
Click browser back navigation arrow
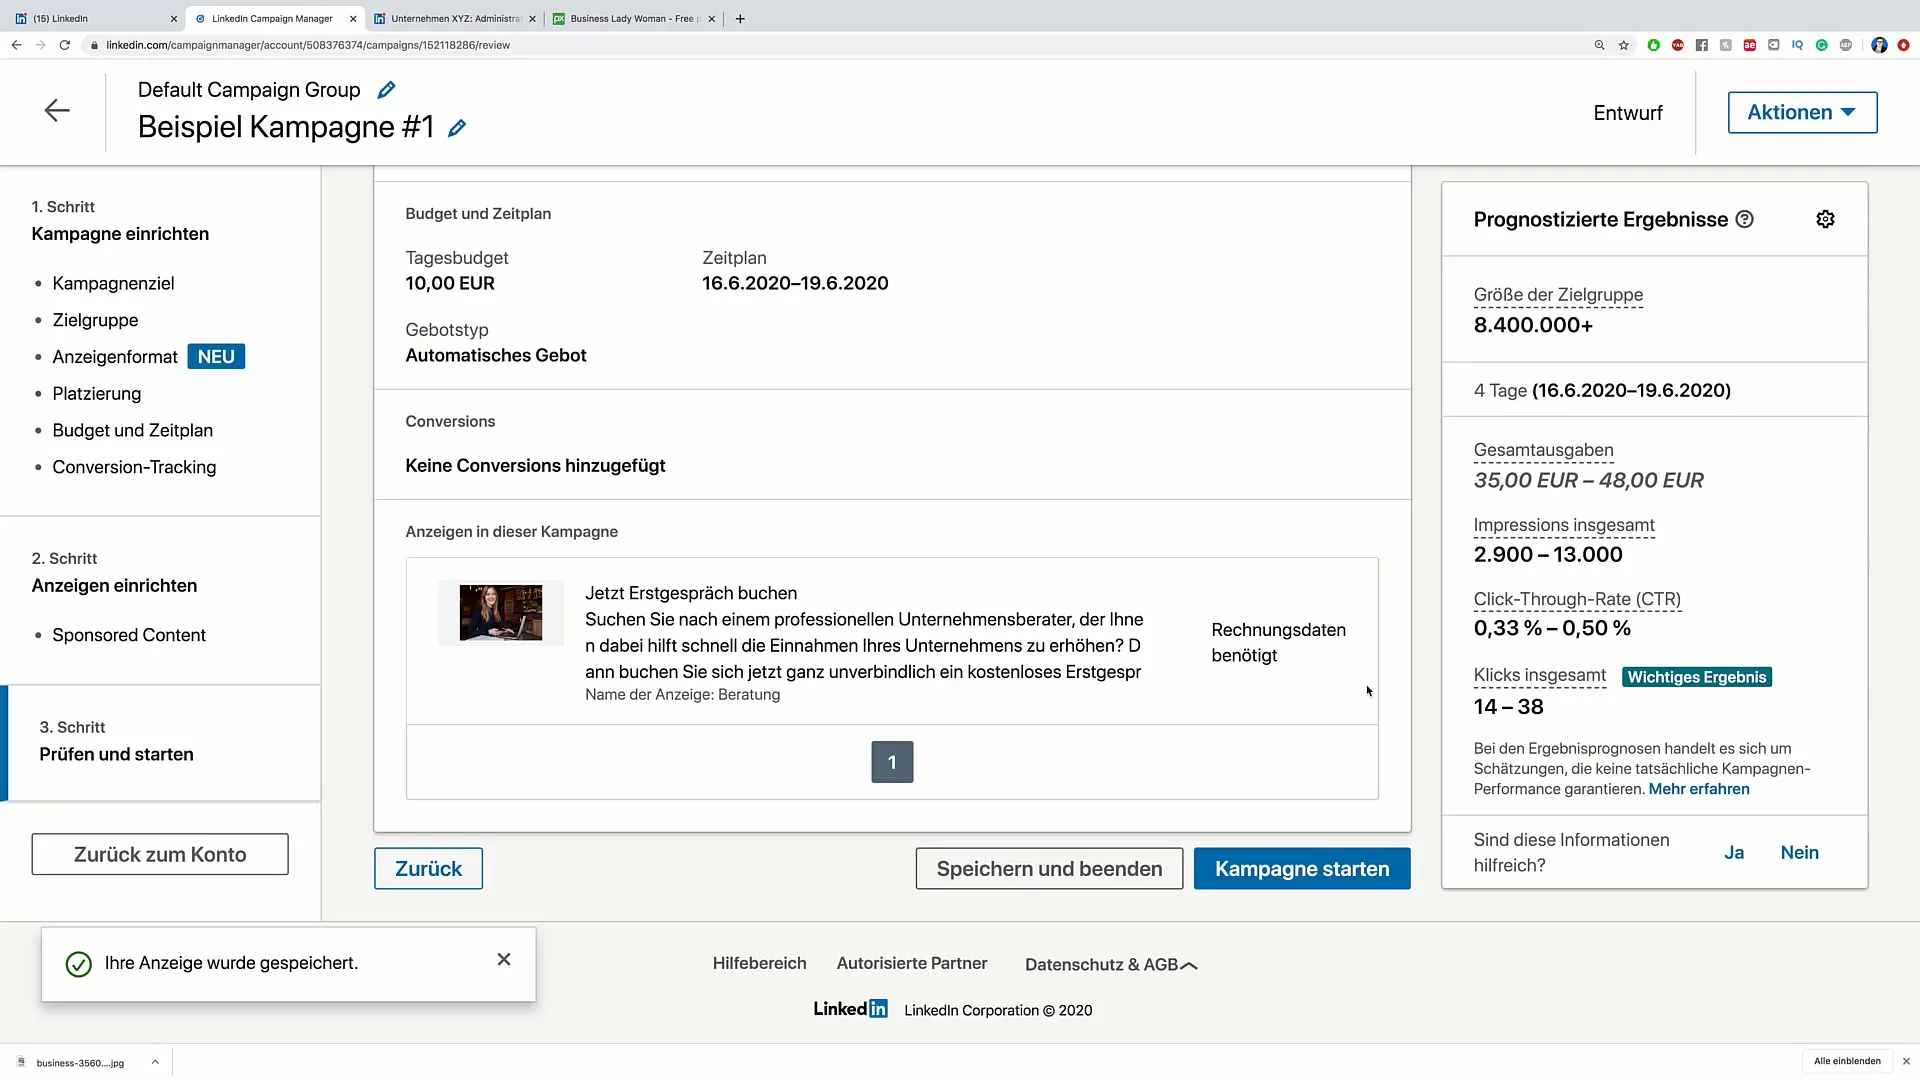click(16, 45)
